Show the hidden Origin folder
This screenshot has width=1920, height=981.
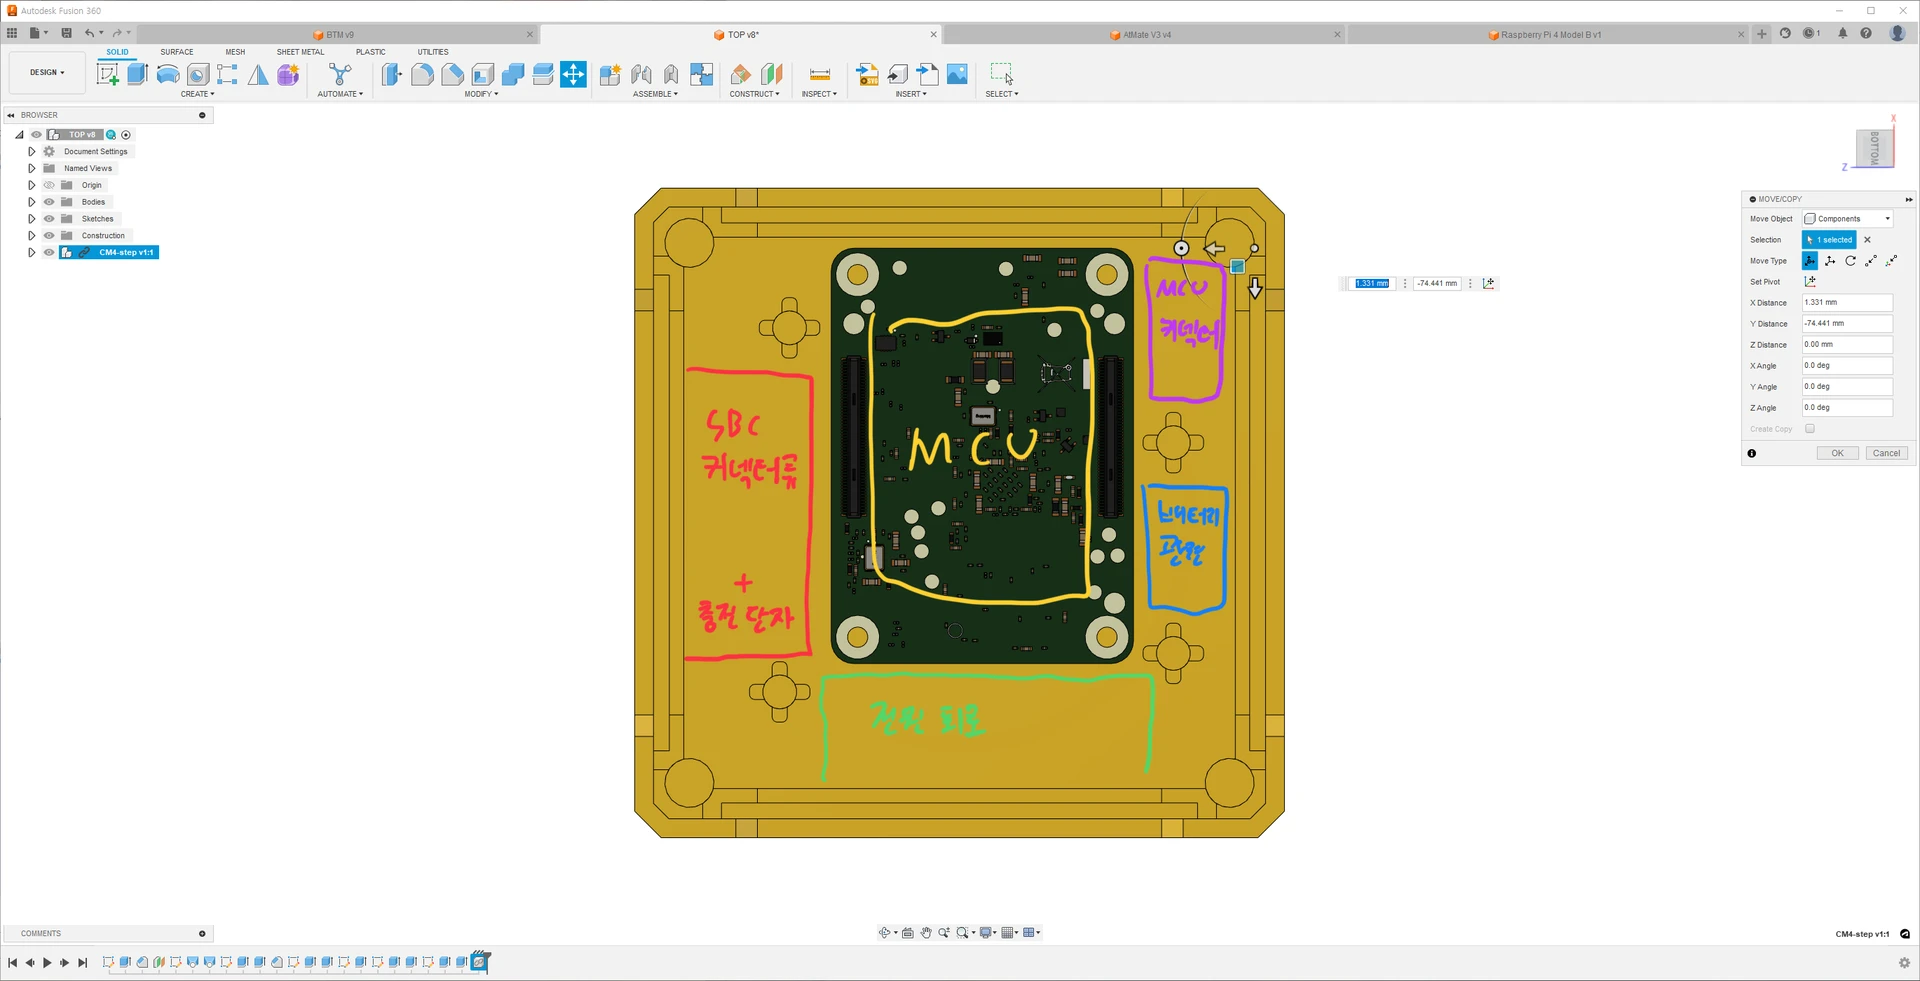click(x=49, y=185)
